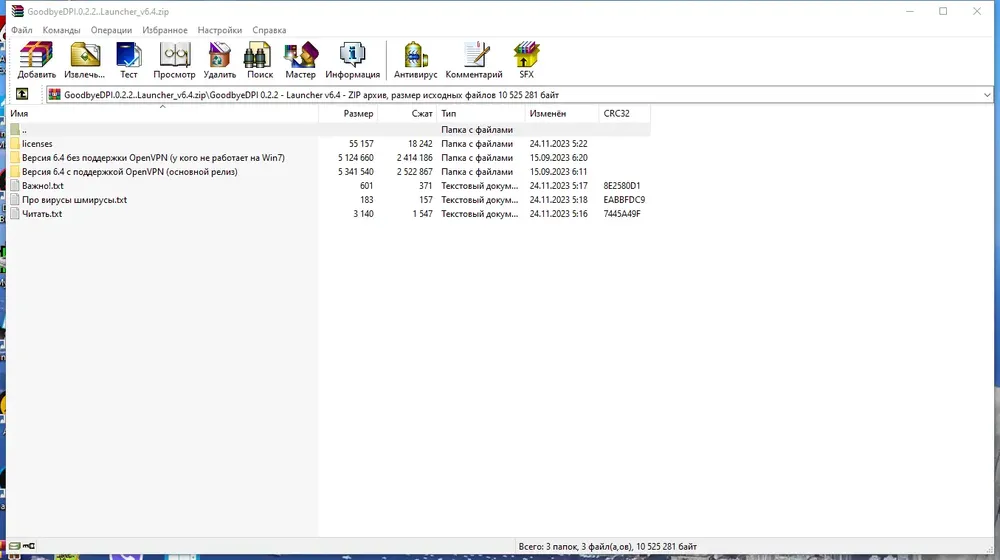Viewport: 1000px width, 560px height.
Task: Show archive Информация (Info)
Action: (352, 60)
